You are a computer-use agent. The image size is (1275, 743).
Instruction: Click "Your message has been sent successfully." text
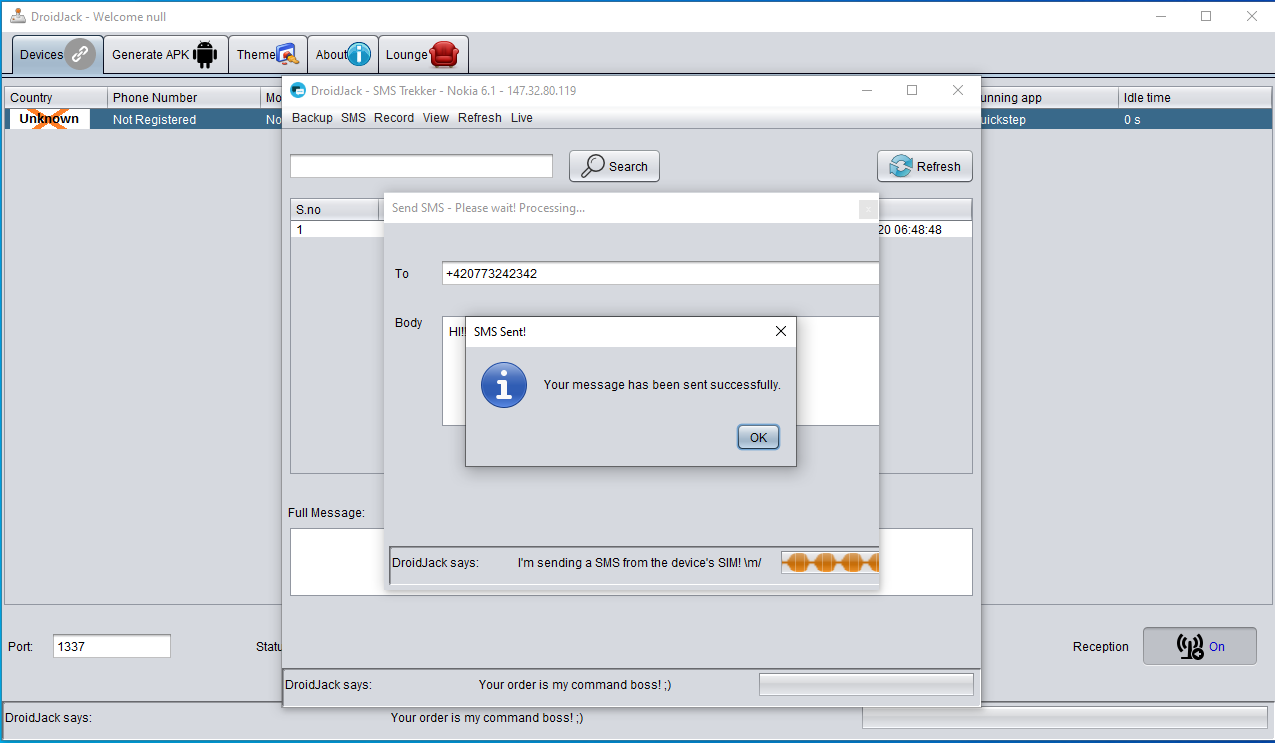pyautogui.click(x=662, y=385)
